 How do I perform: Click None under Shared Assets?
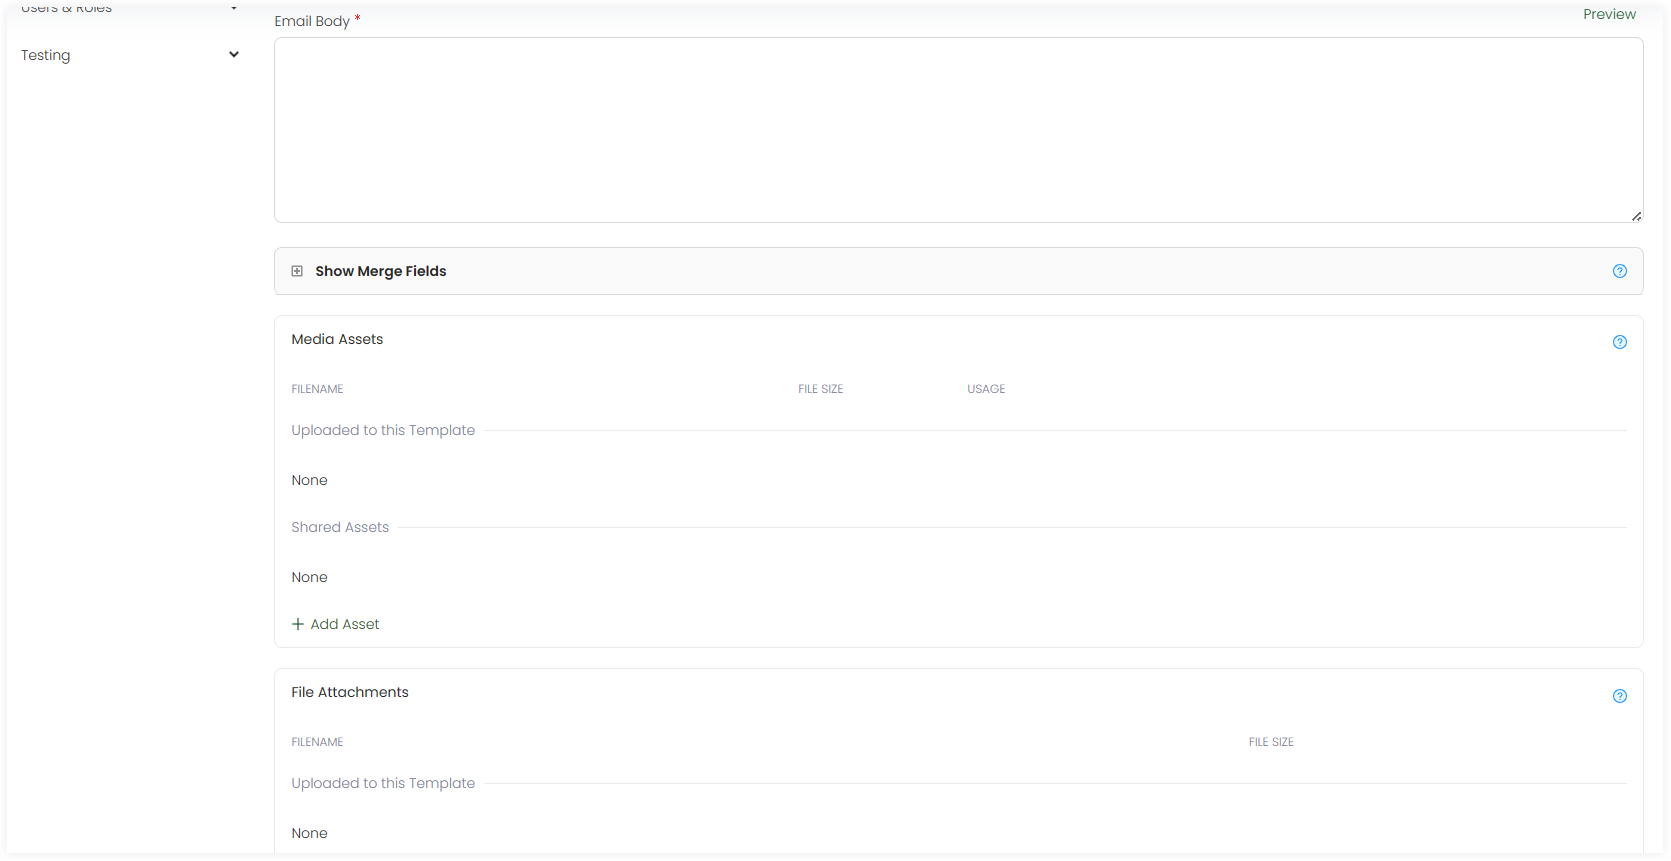pos(309,577)
